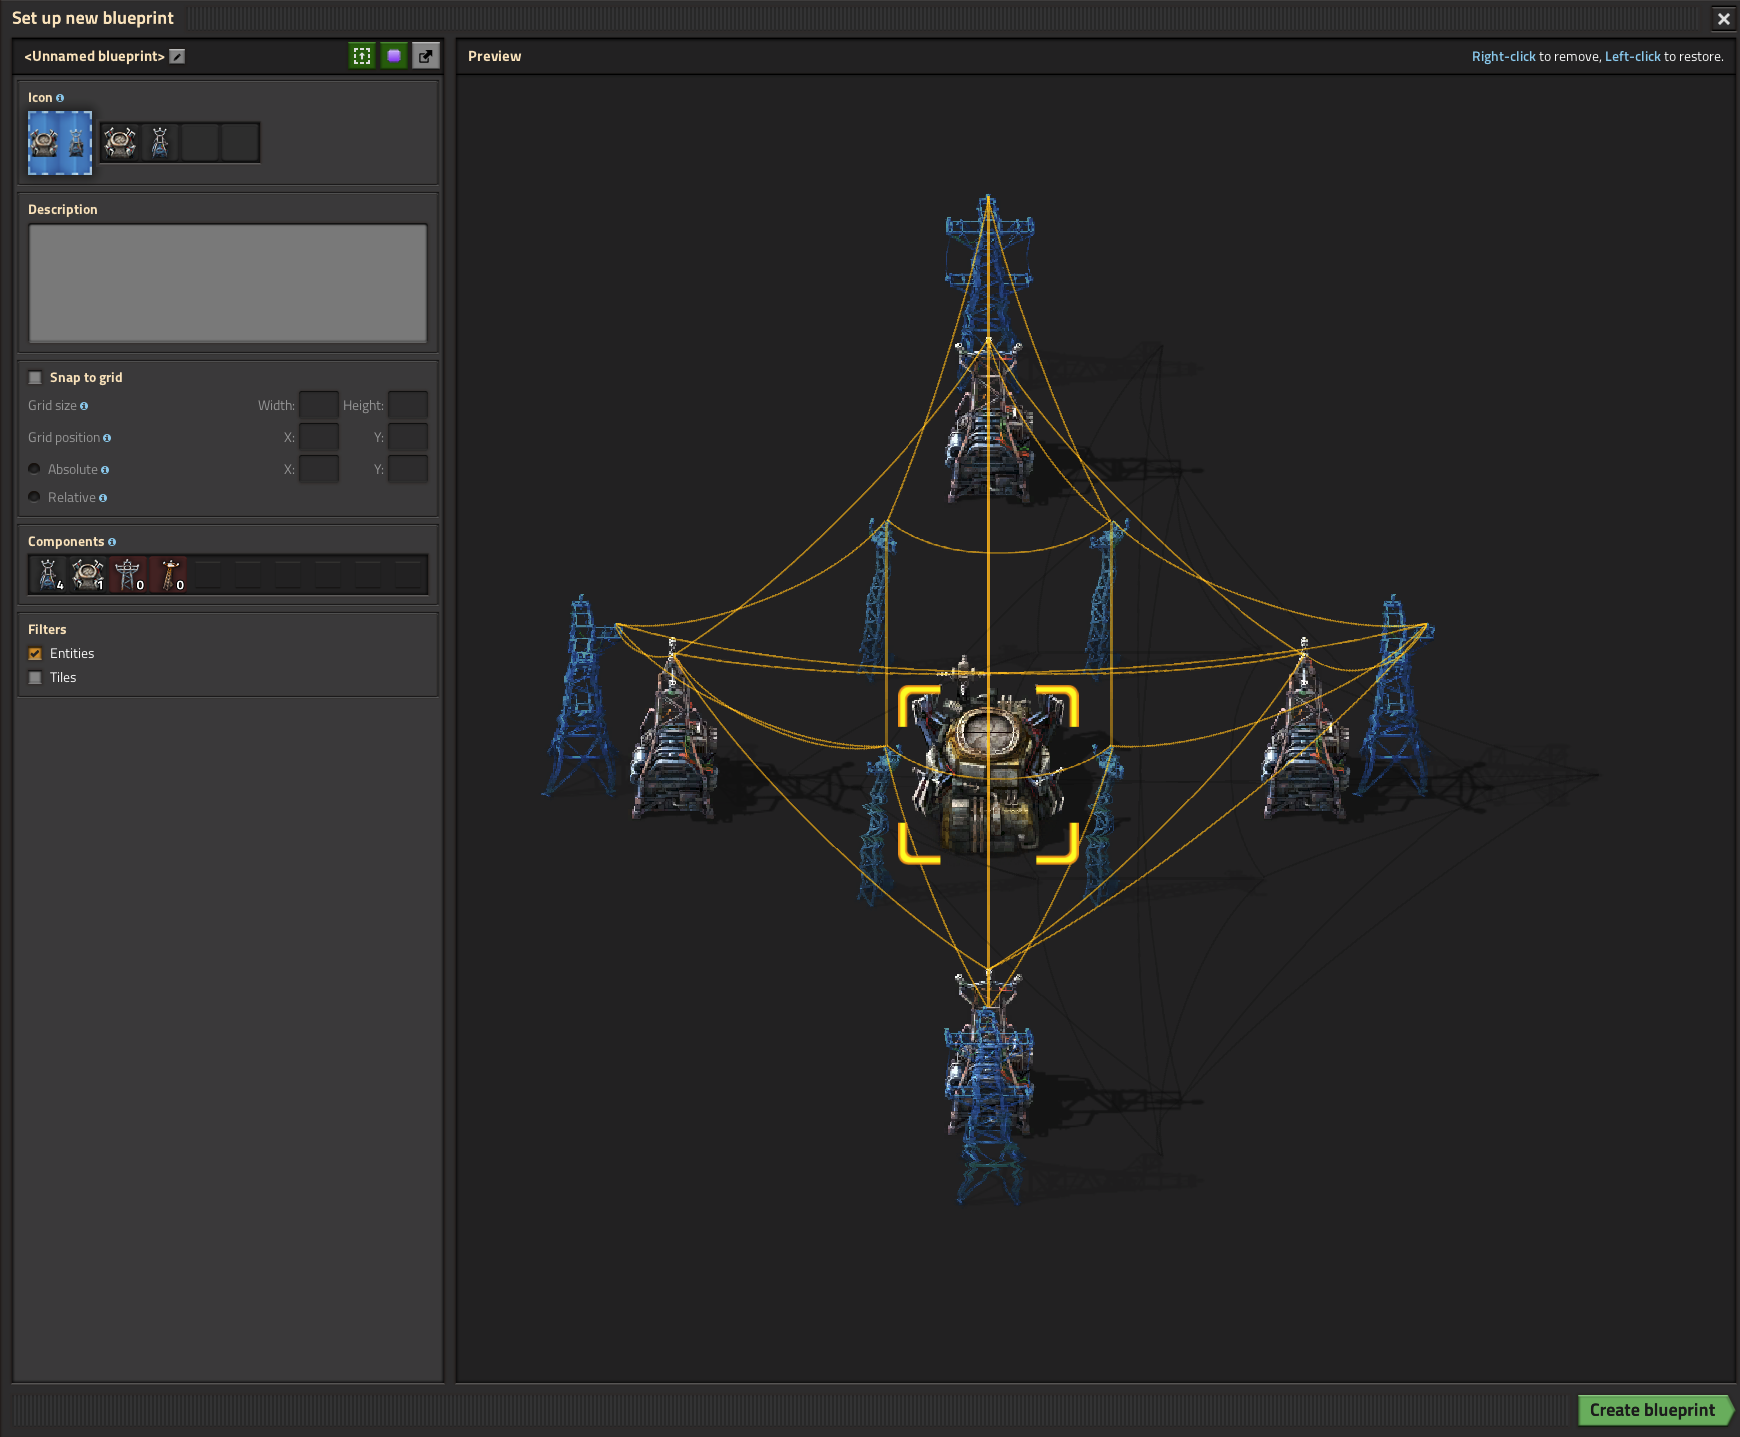
Task: Click the round machine component with count 1
Action: [x=88, y=574]
